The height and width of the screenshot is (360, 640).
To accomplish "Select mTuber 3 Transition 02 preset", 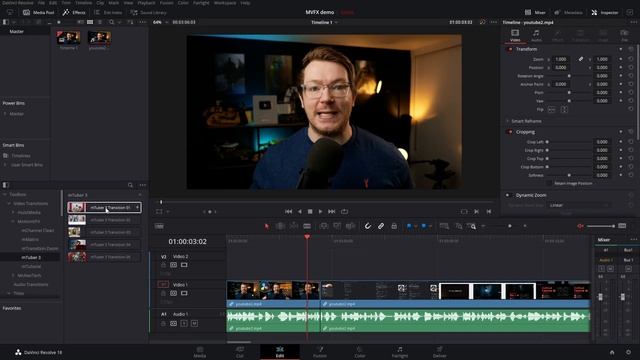I will [x=104, y=220].
